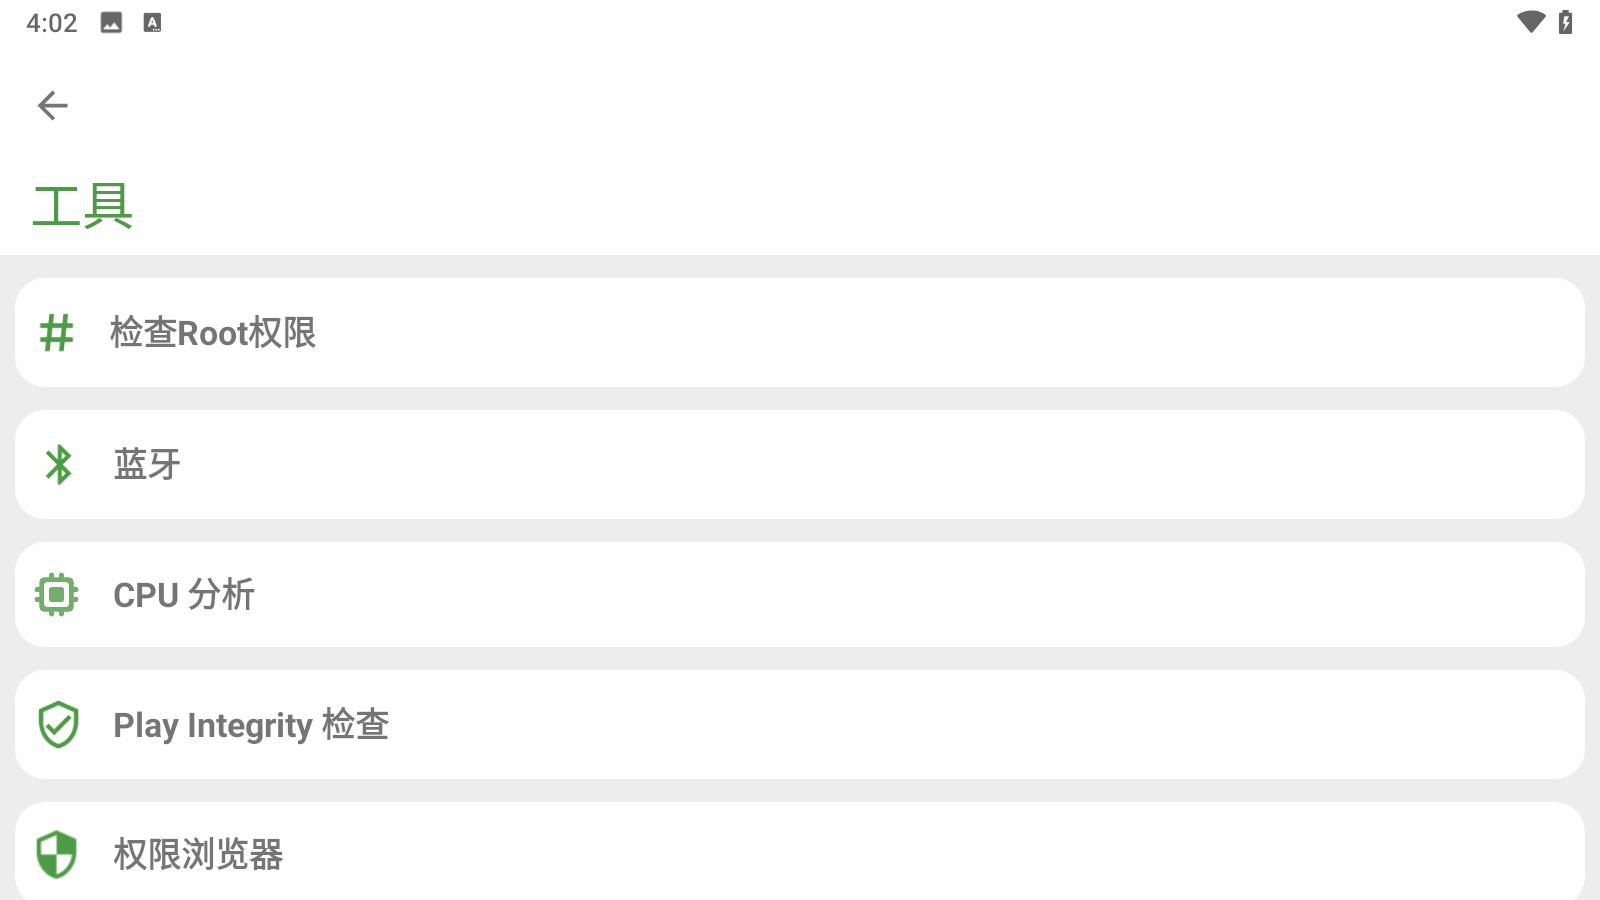Launch the Play Integrity check card

tap(800, 724)
